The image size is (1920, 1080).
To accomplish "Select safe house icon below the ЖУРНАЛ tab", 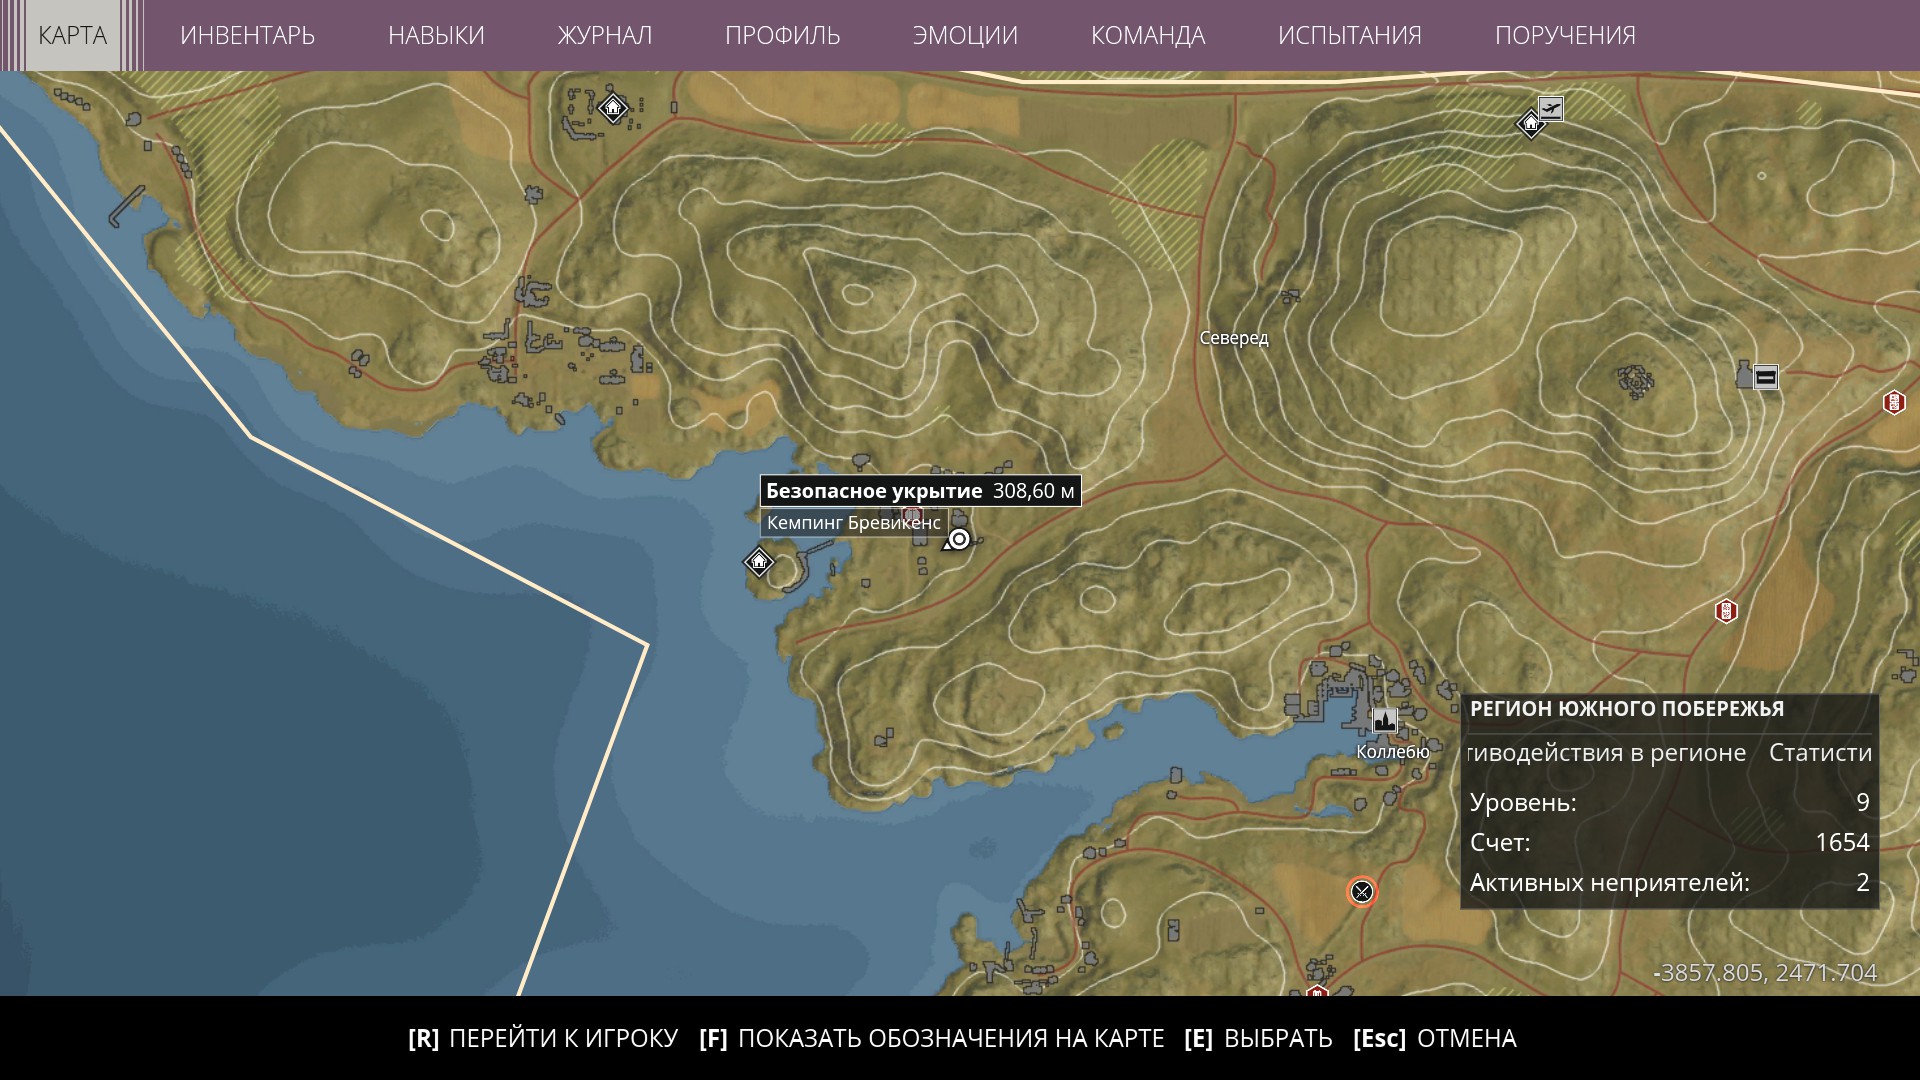I will pyautogui.click(x=613, y=107).
